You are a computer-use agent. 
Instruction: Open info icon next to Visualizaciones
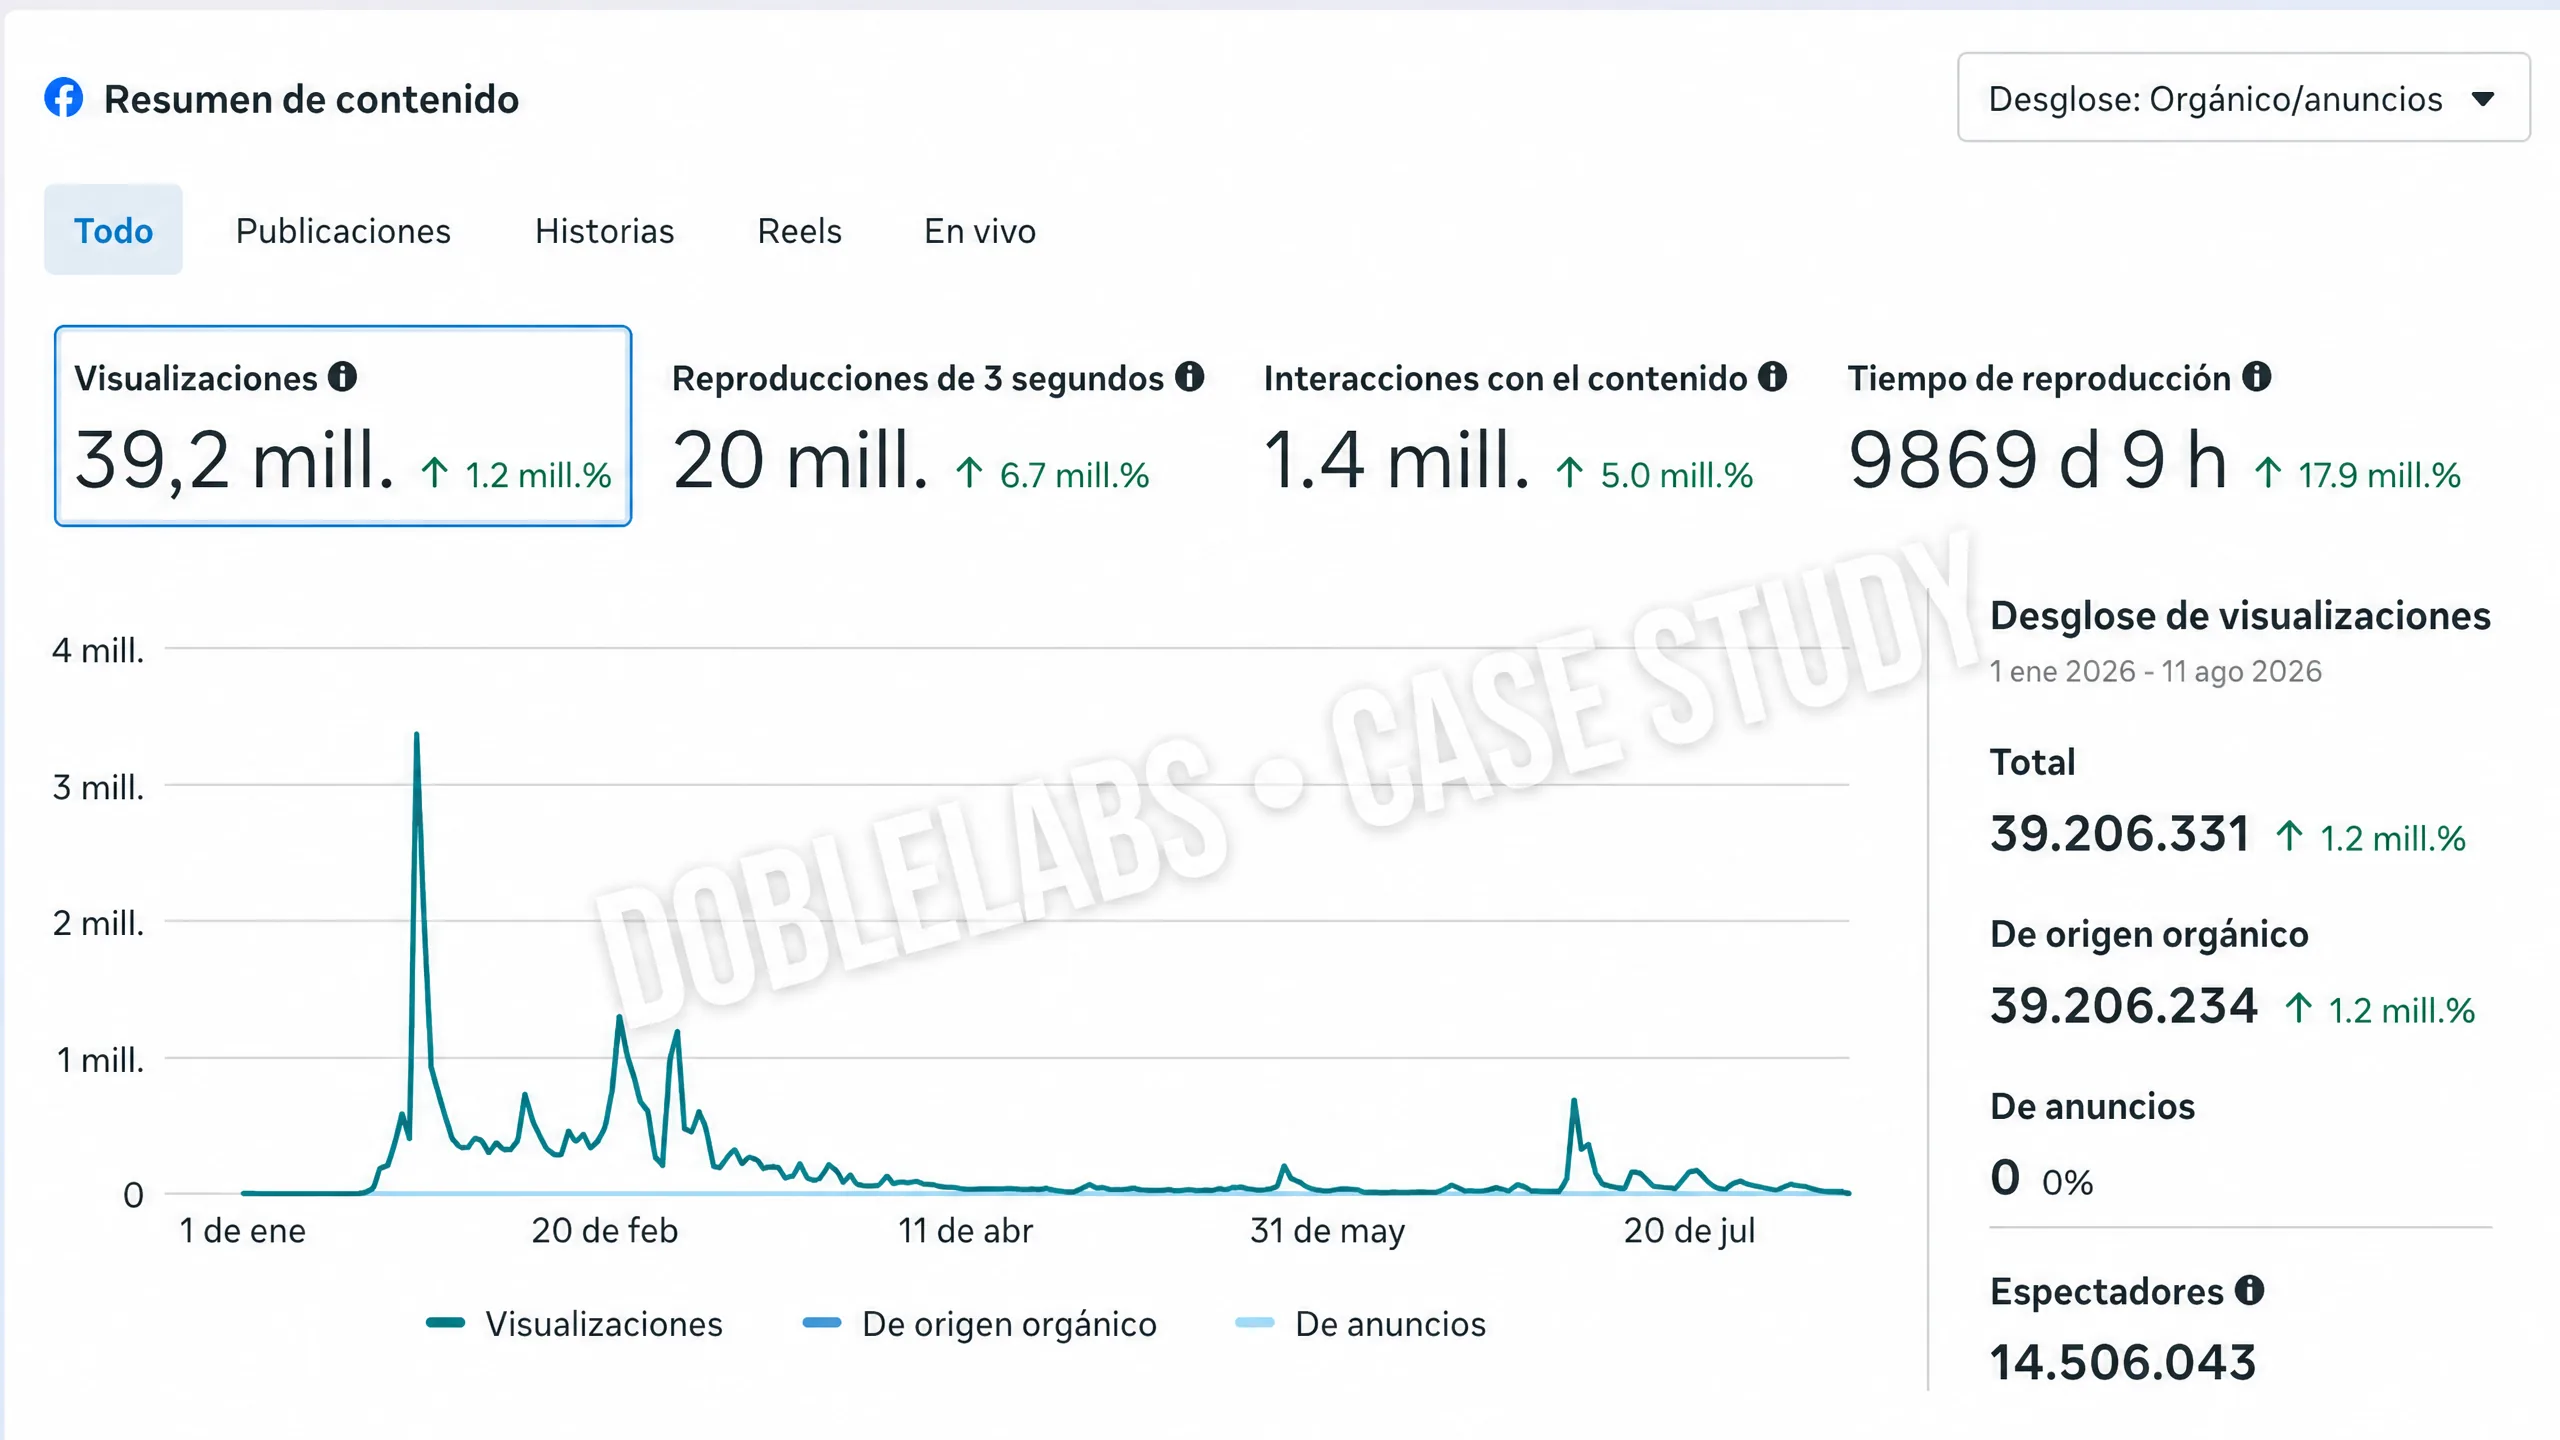click(x=342, y=377)
